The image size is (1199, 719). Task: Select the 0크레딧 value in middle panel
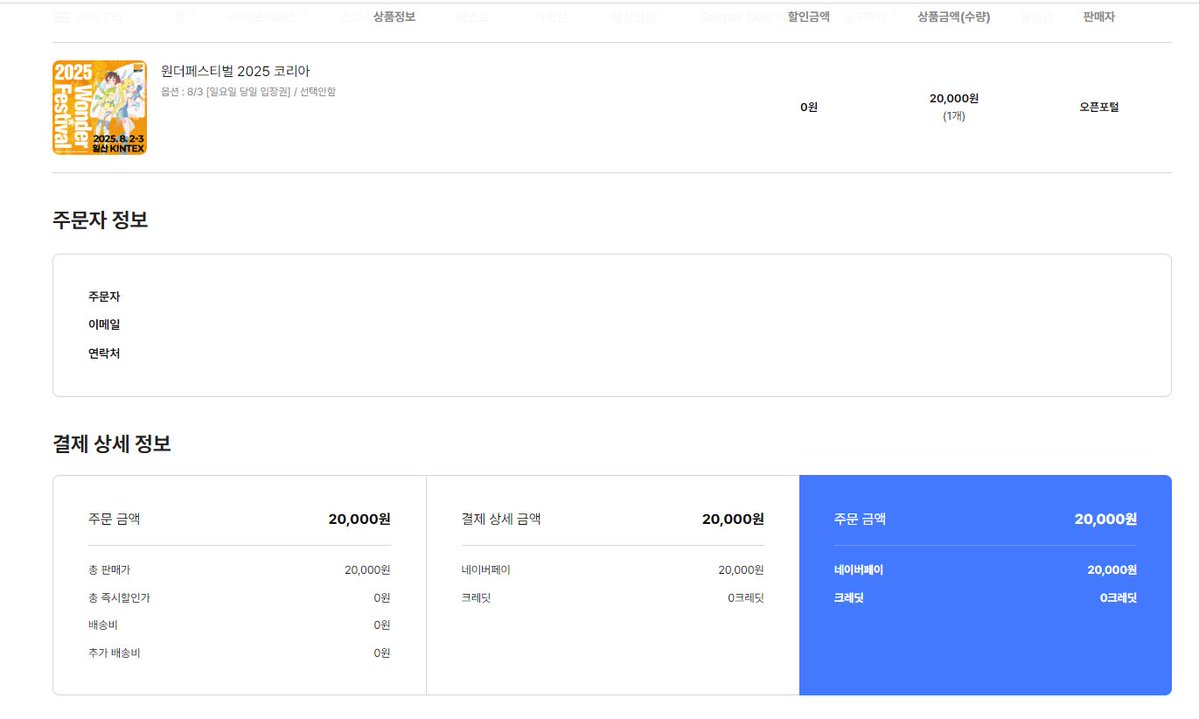click(746, 598)
